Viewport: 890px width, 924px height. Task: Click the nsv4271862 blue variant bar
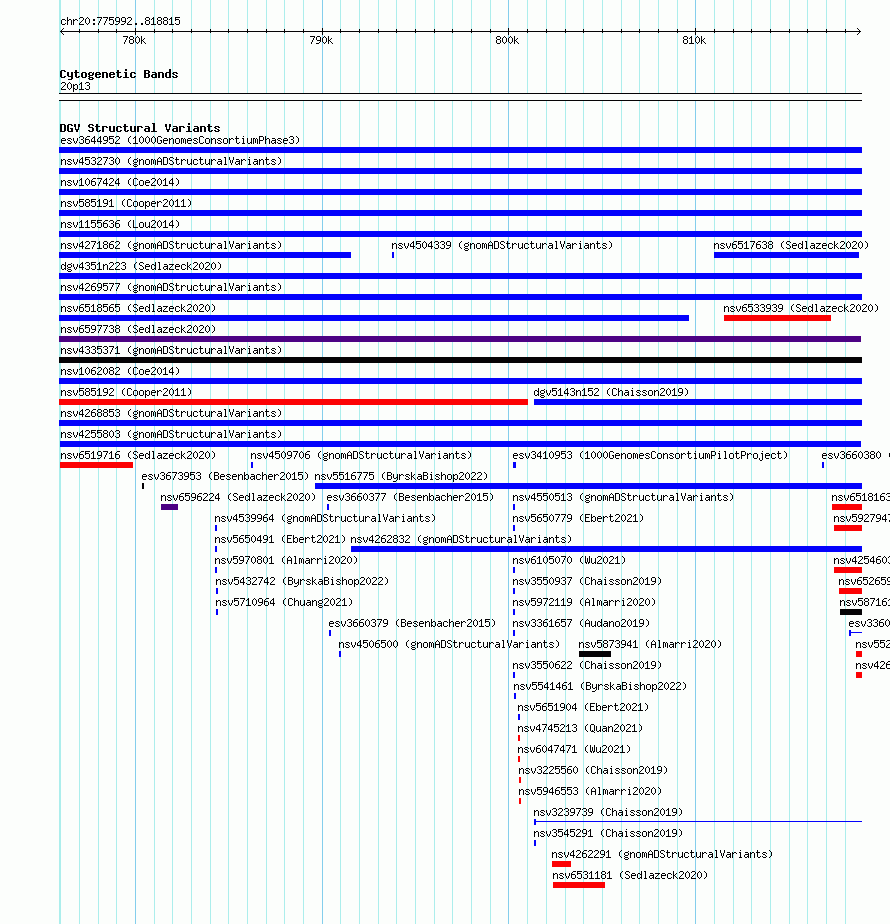click(205, 255)
